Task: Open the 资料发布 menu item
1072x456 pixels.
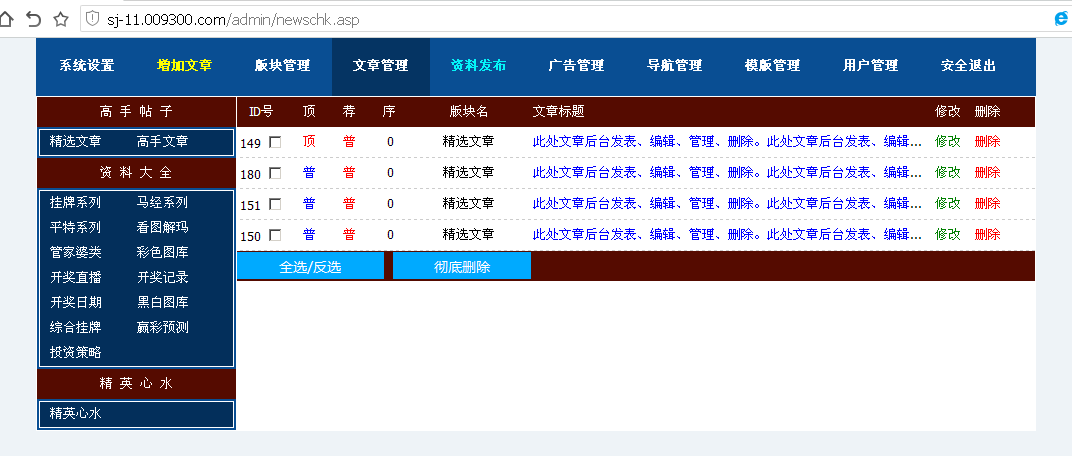Action: tap(479, 66)
